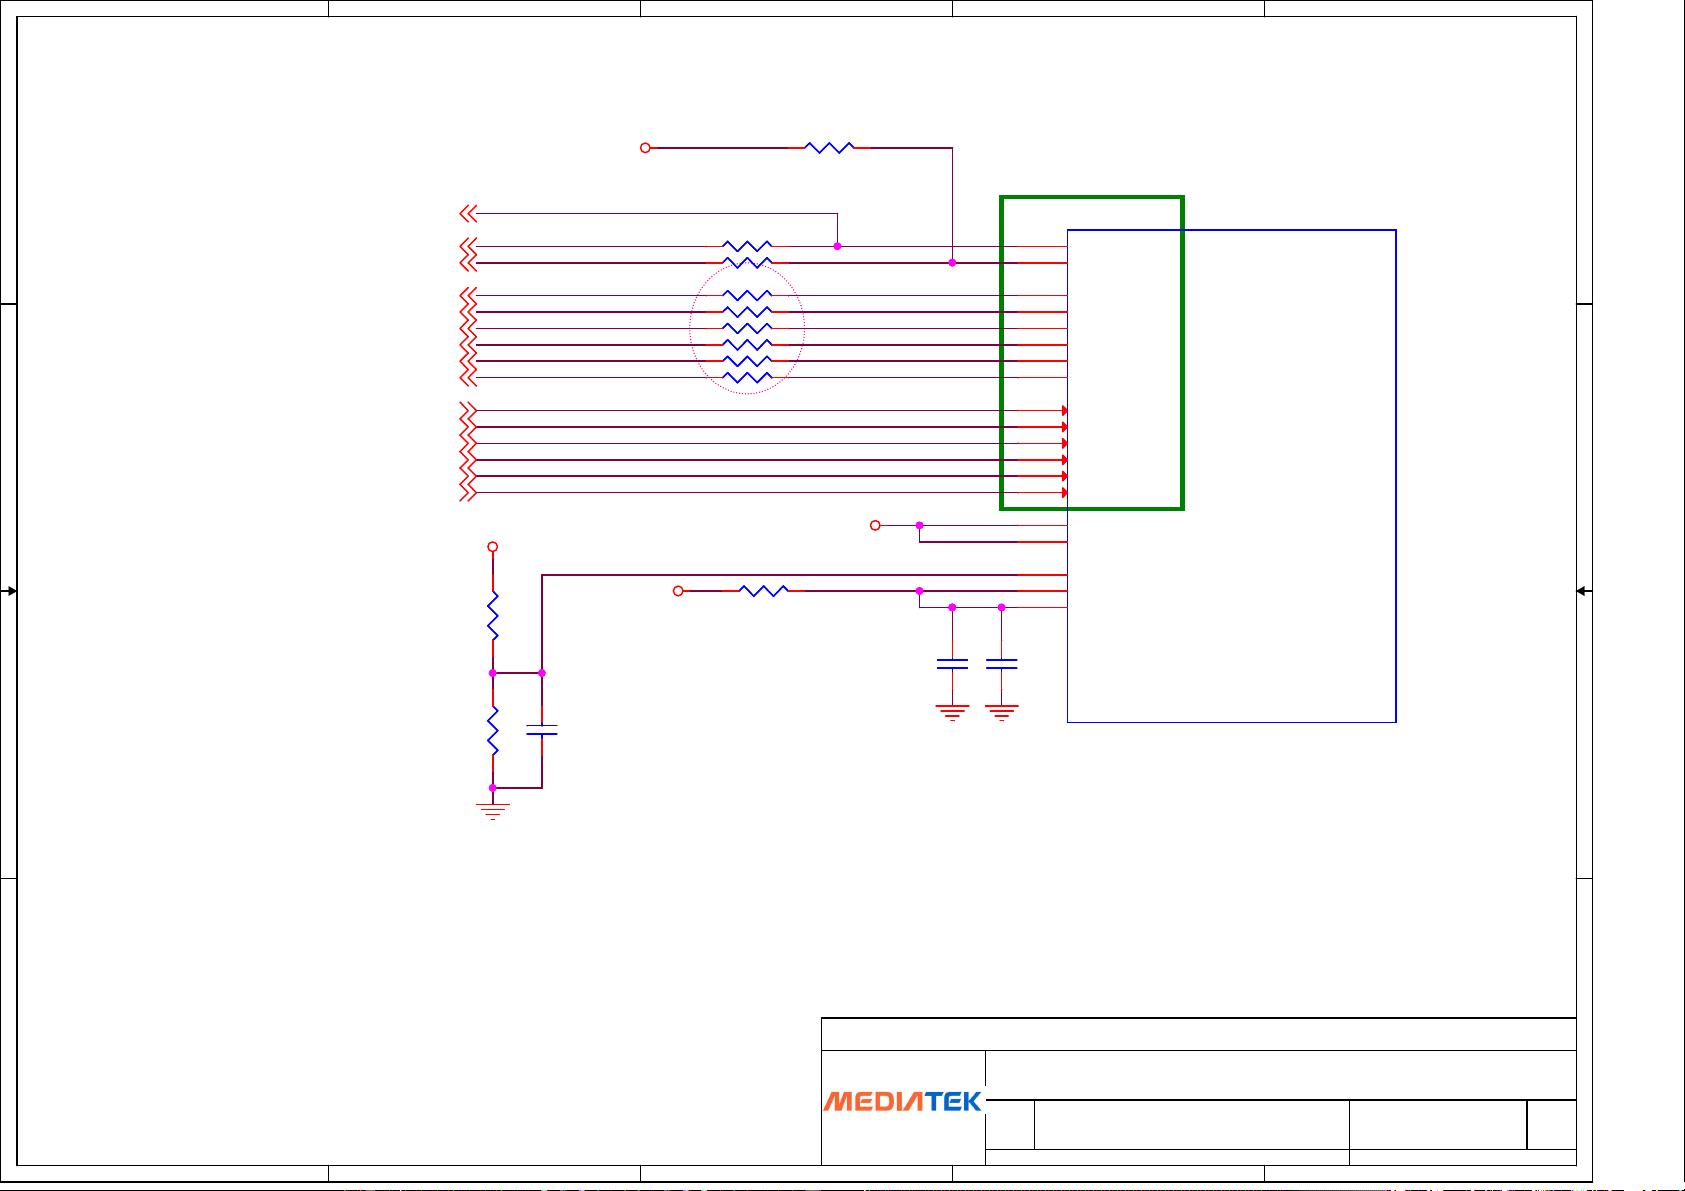Select the large blue IC component outline
Image resolution: width=1685 pixels, height=1191 pixels.
coord(1231,476)
